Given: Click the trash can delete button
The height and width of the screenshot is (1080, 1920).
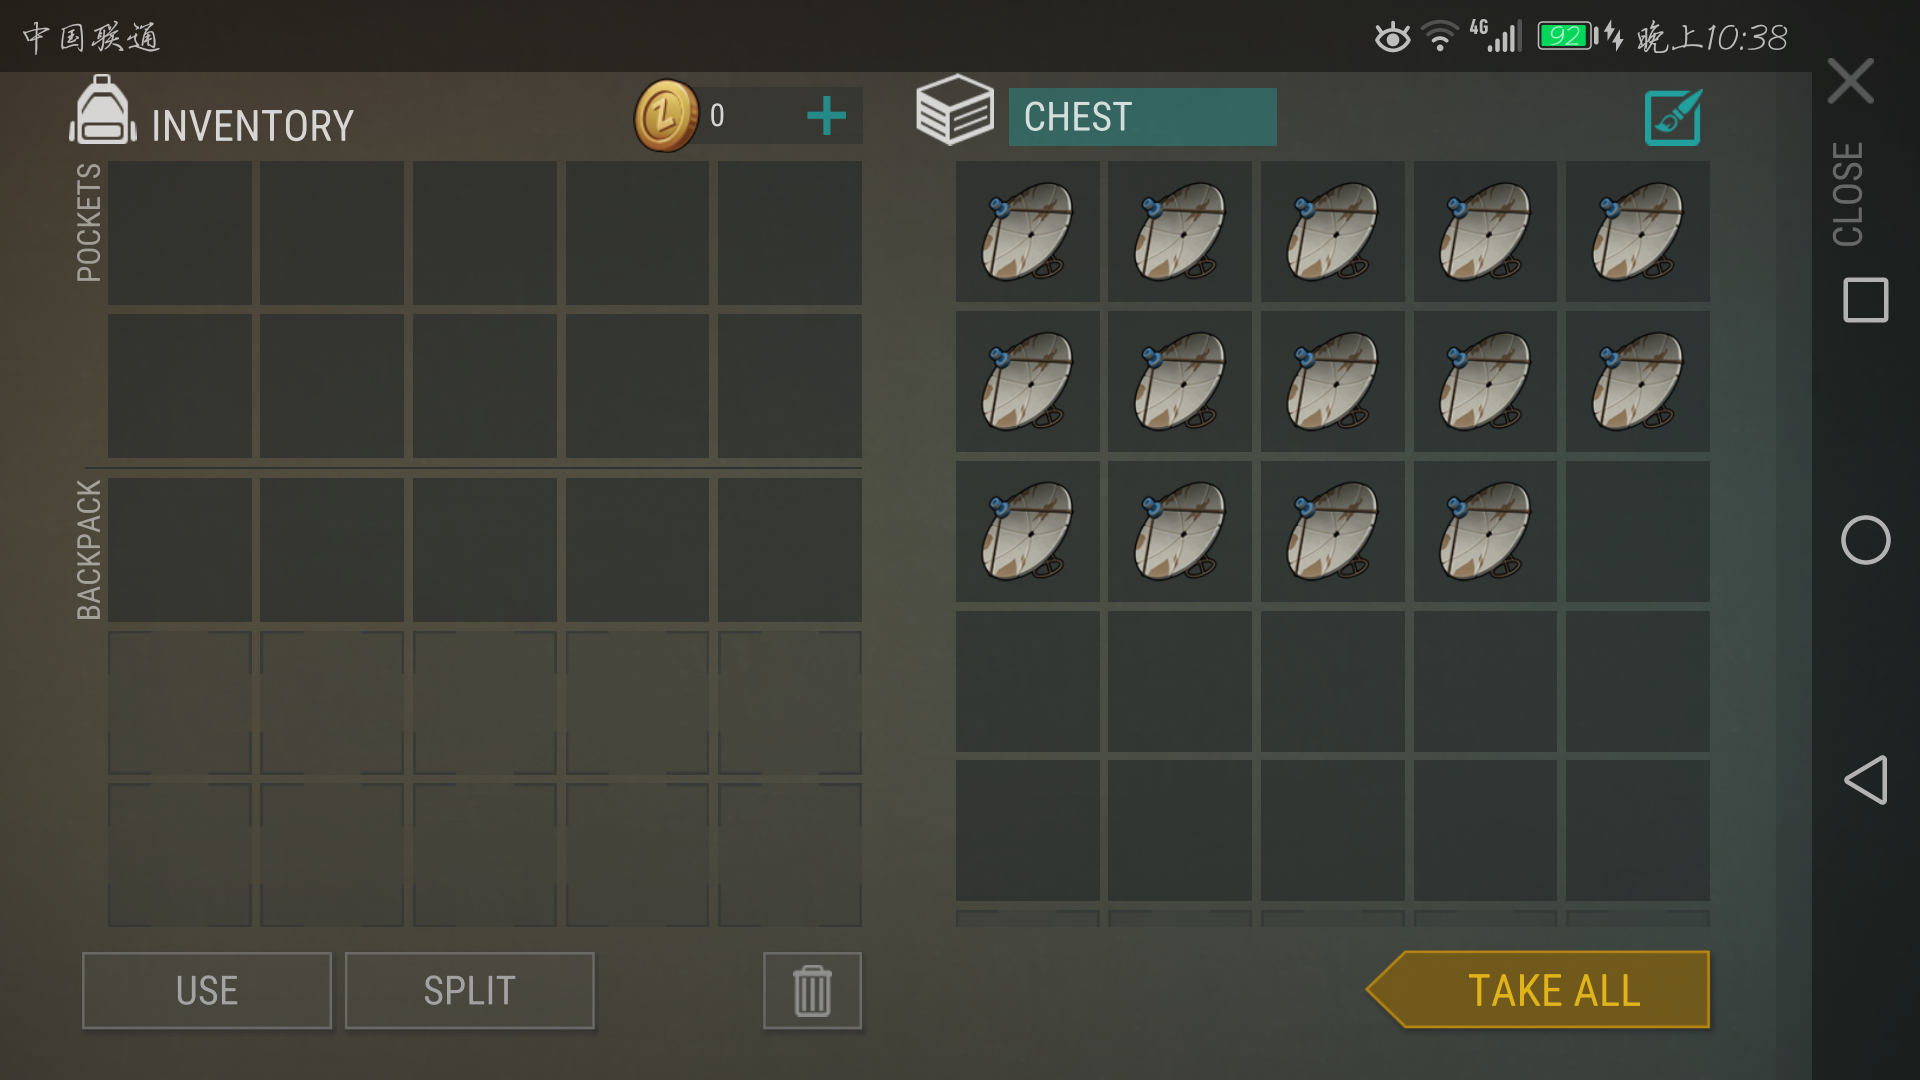Looking at the screenshot, I should pyautogui.click(x=812, y=991).
